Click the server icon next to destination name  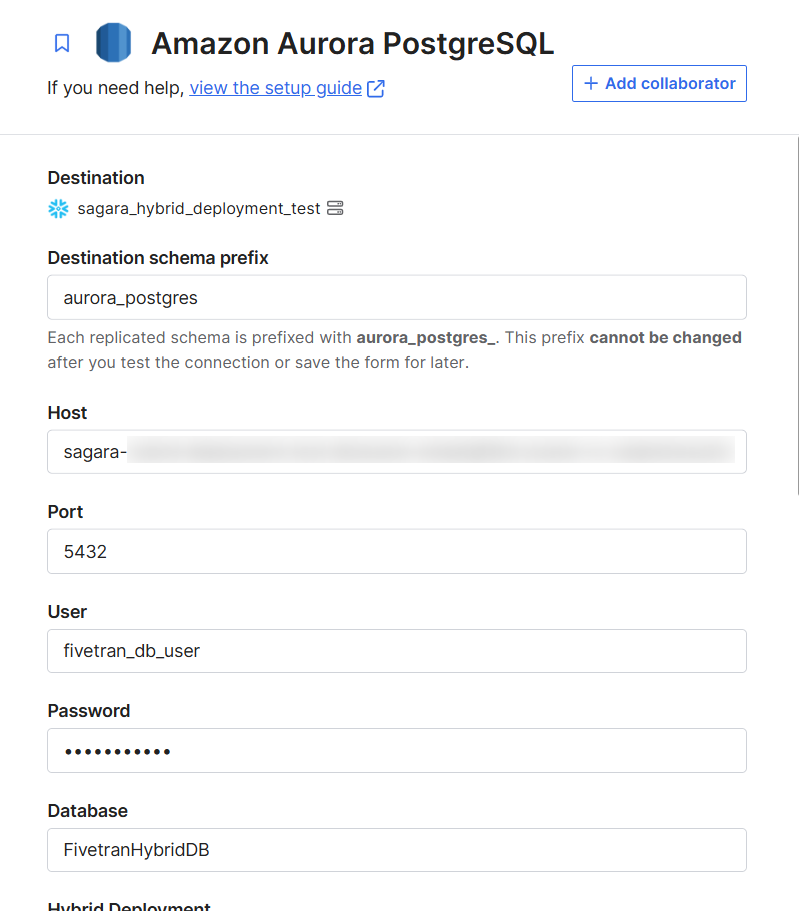(x=335, y=208)
